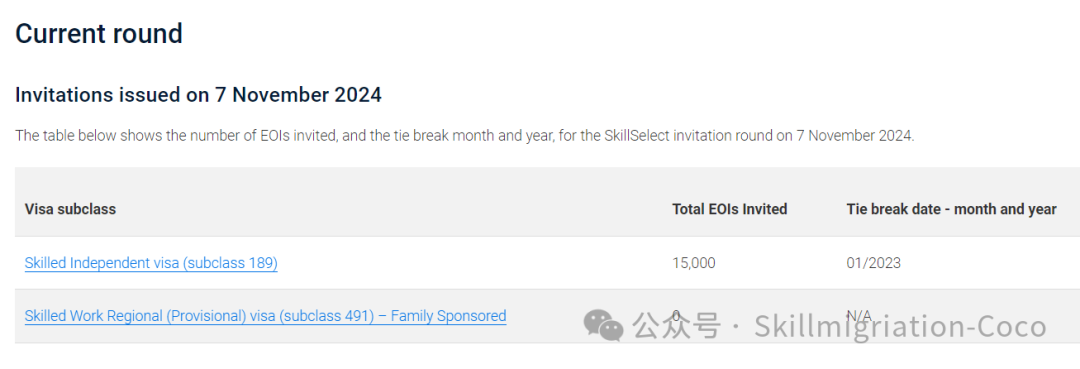Select the "Current round" heading
Image resolution: width=1080 pixels, height=369 pixels.
click(98, 34)
